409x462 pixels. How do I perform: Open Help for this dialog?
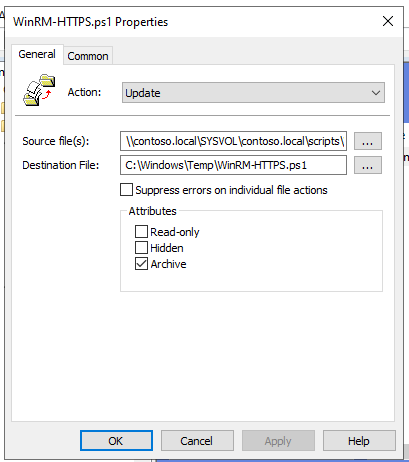click(x=359, y=441)
